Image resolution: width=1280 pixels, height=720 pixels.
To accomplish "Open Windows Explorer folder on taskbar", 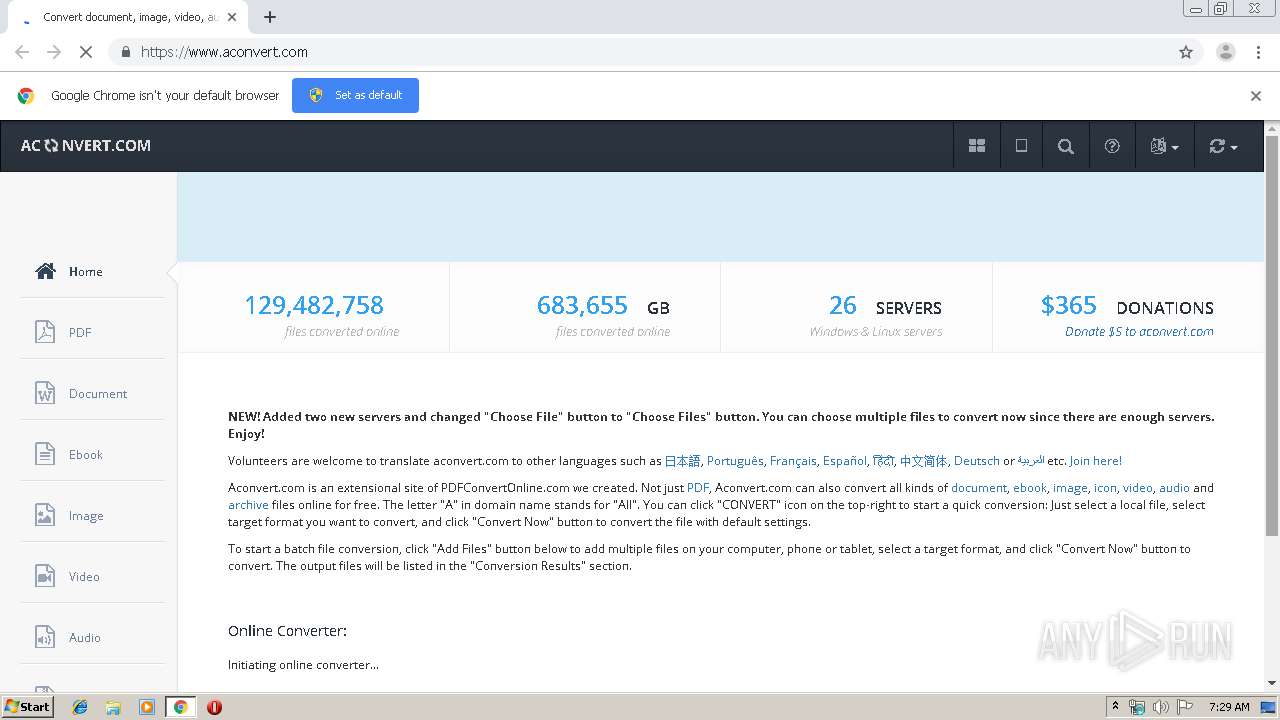I will [113, 707].
